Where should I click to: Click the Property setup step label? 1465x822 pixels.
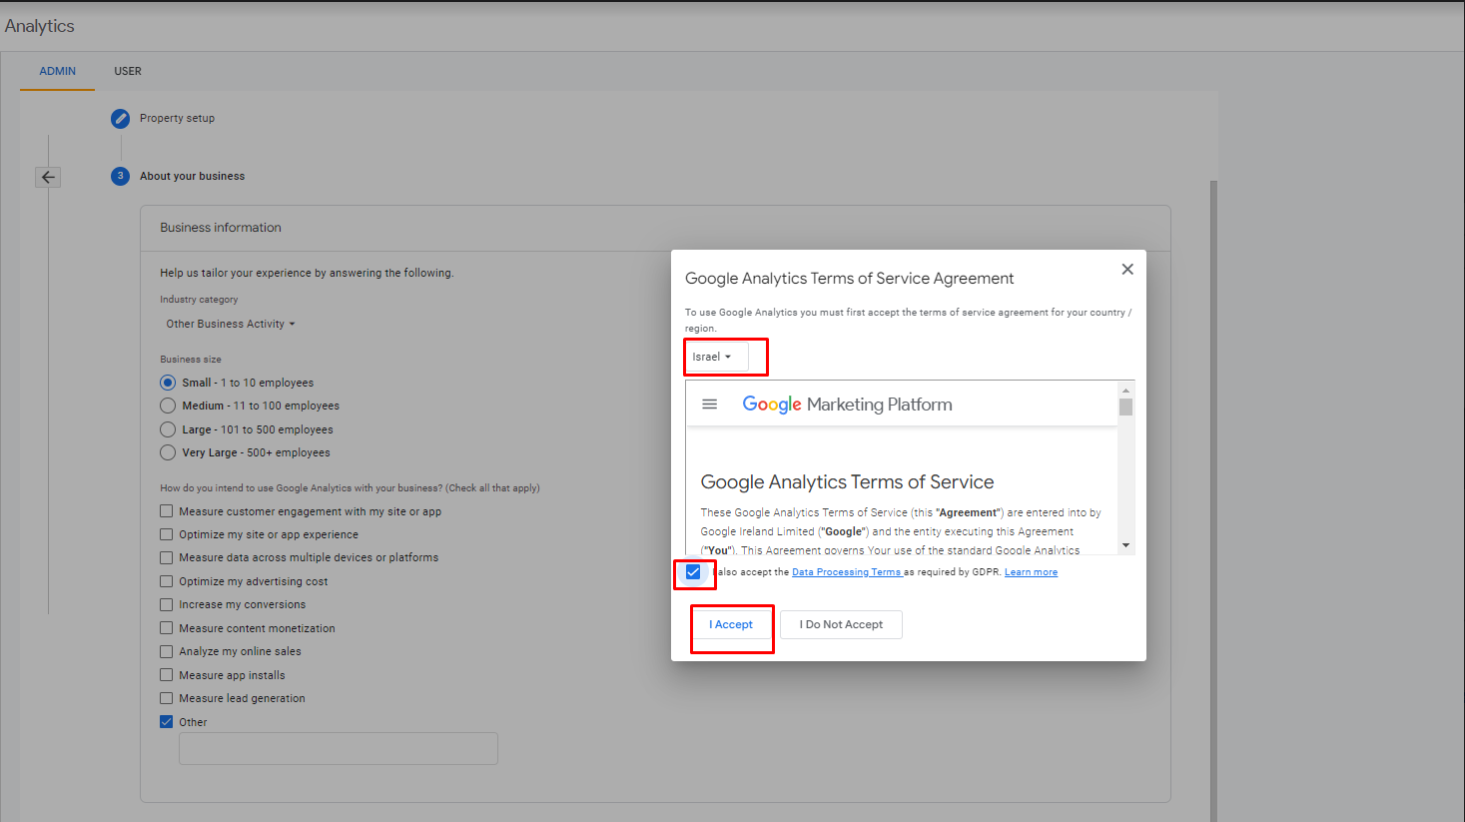pyautogui.click(x=177, y=118)
